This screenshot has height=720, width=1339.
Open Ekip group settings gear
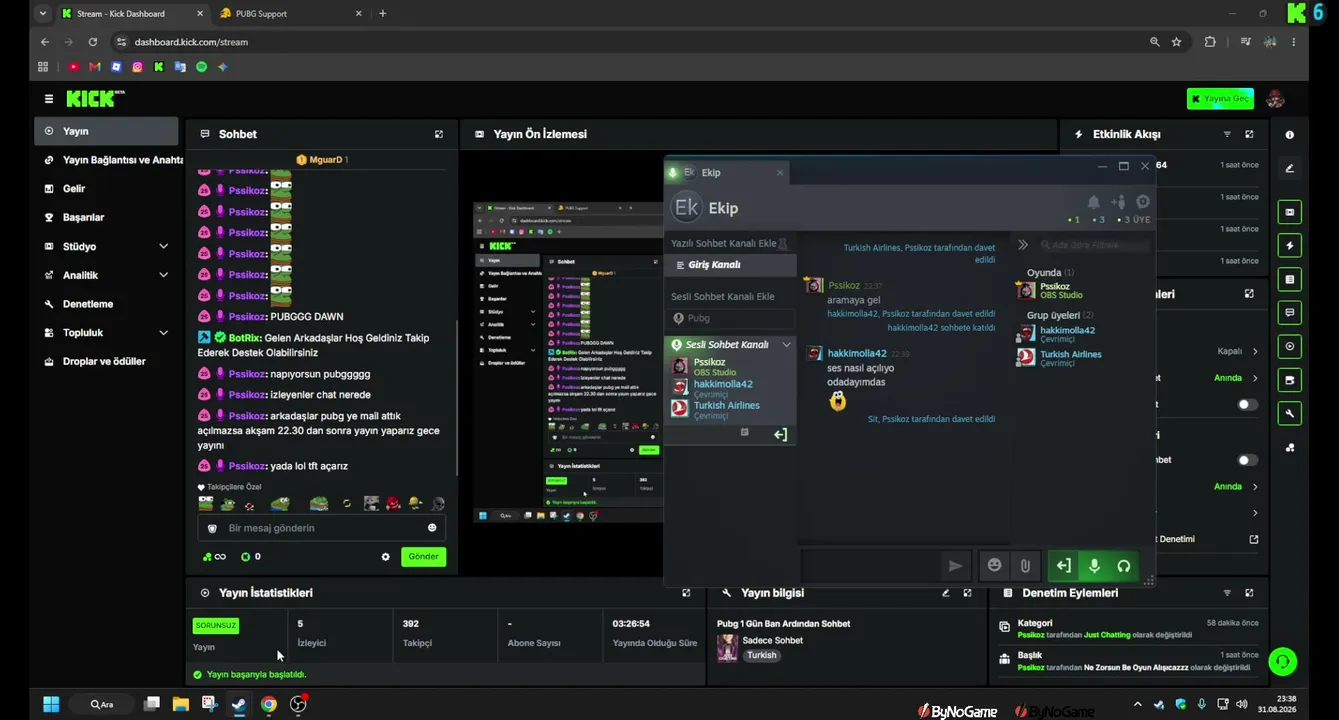pyautogui.click(x=1143, y=202)
